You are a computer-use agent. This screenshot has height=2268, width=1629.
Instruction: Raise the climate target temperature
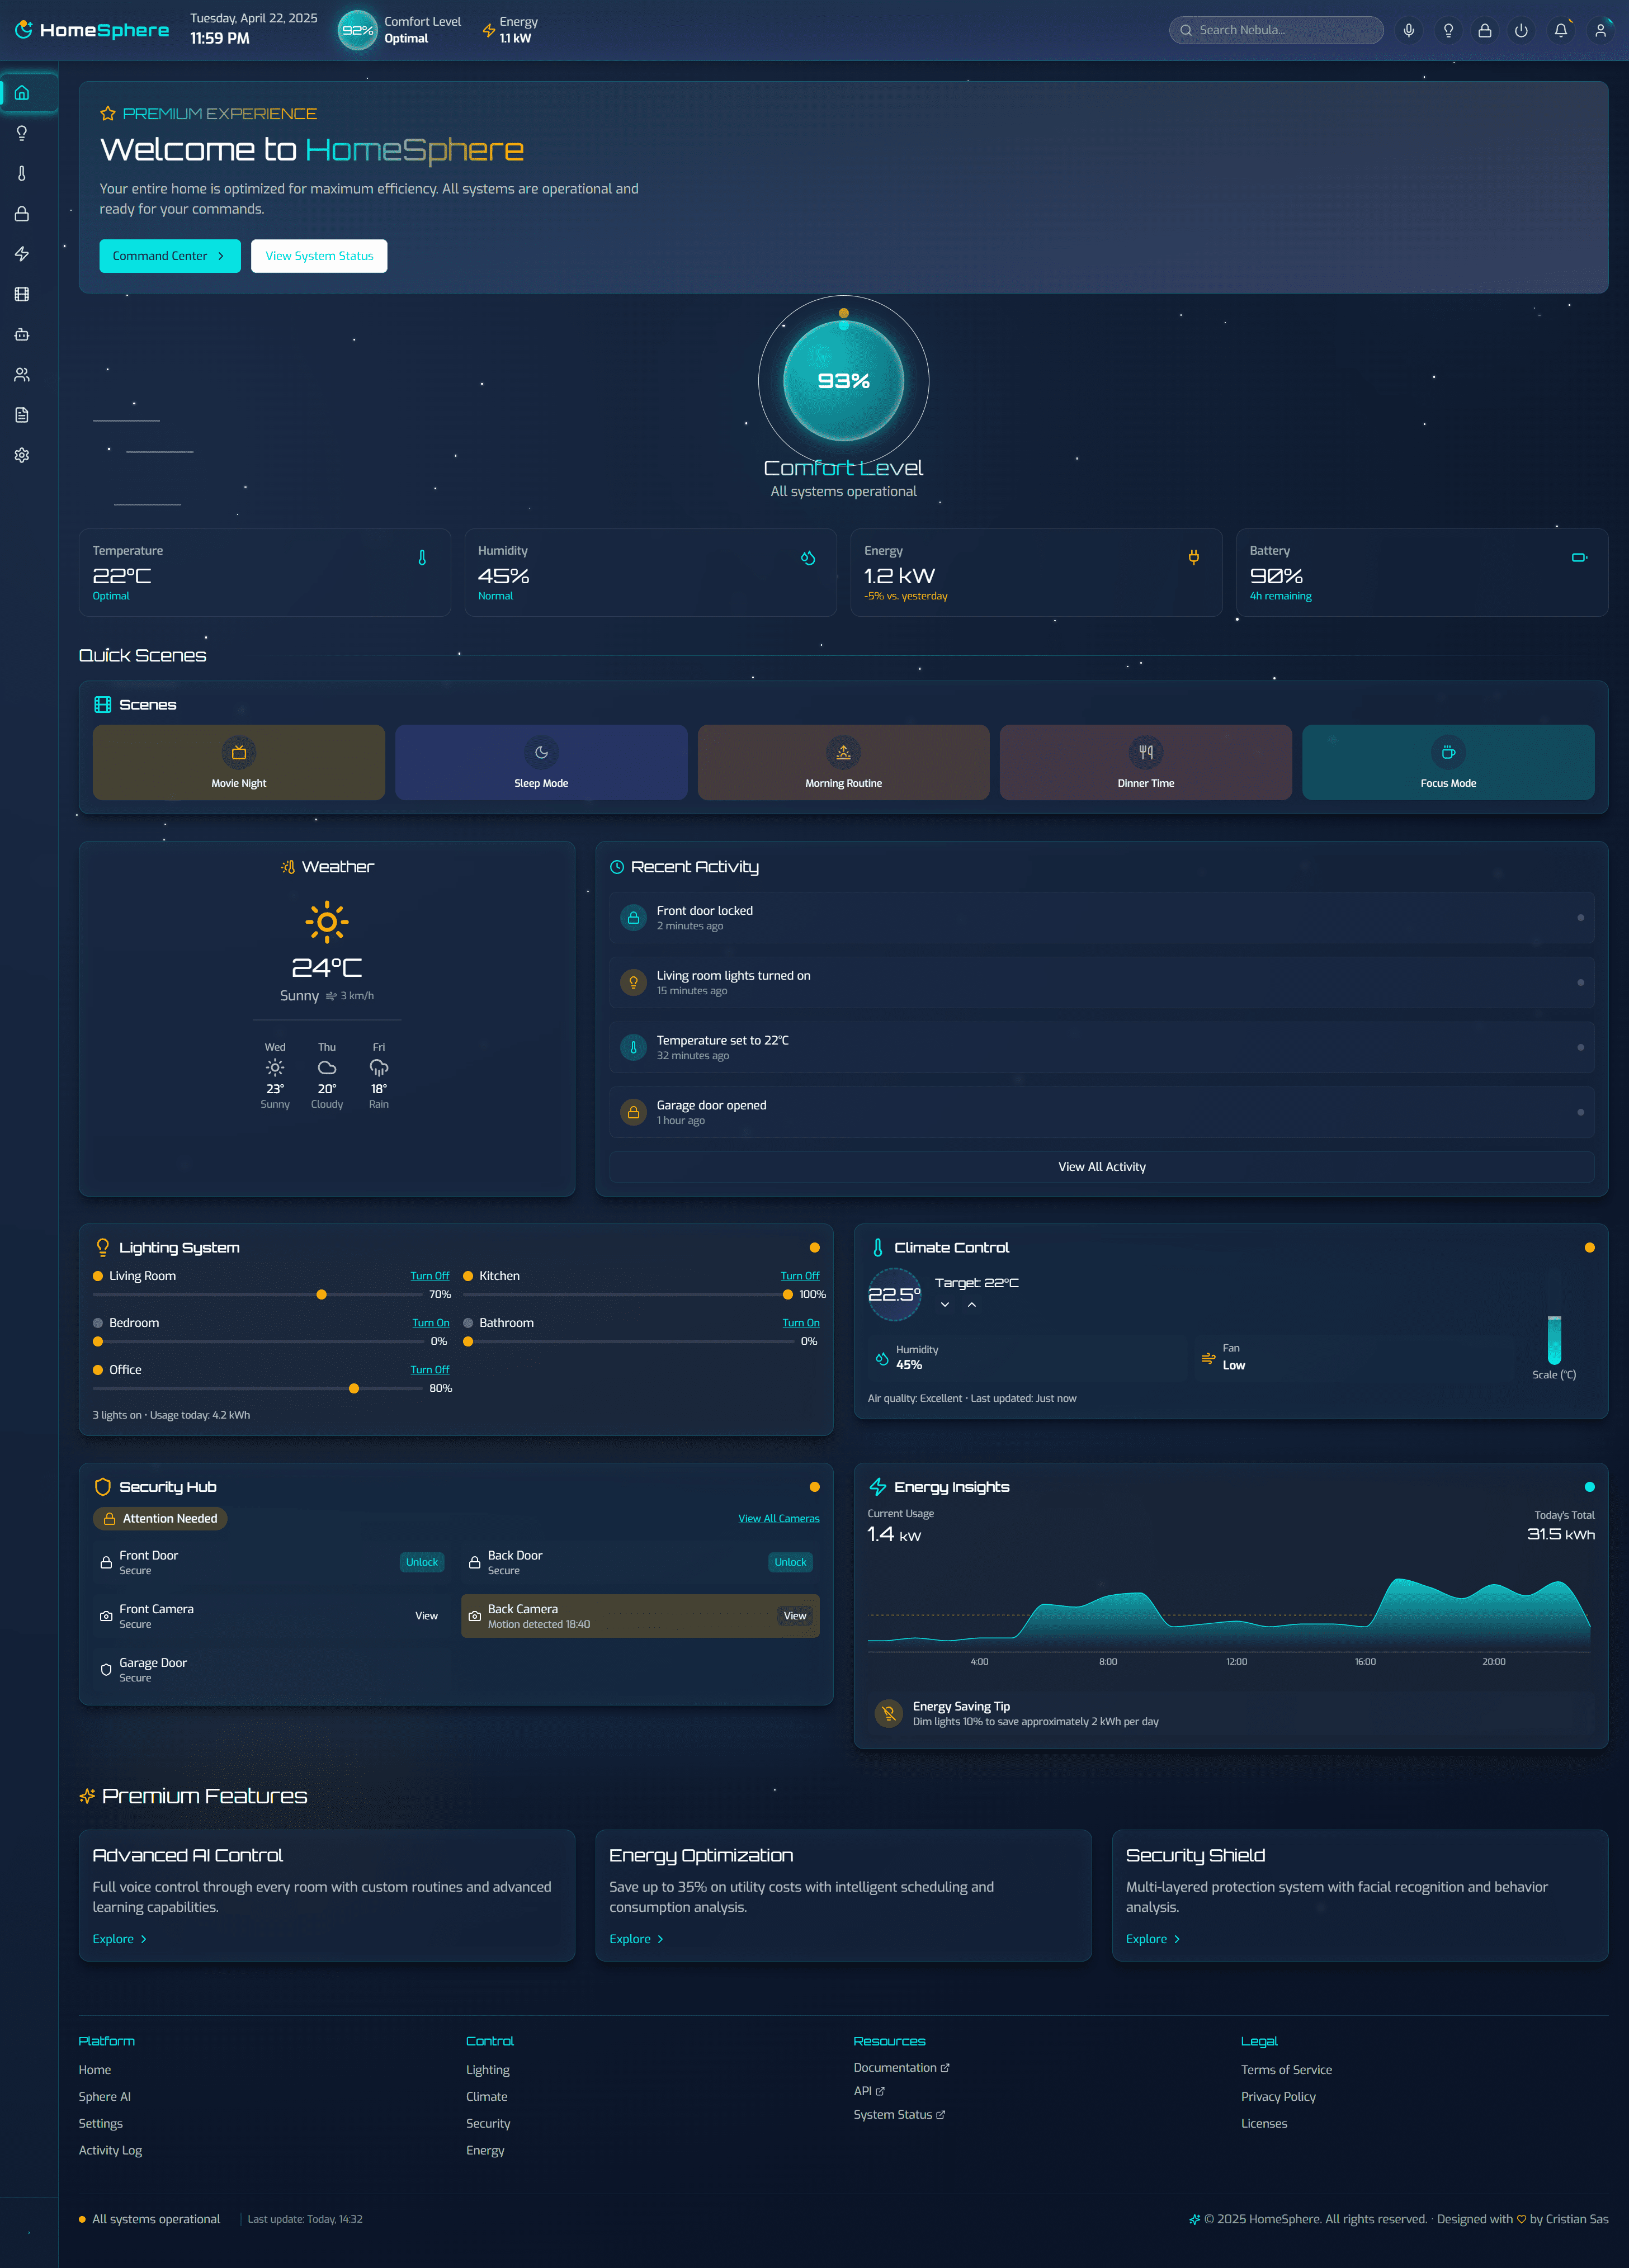click(972, 1305)
